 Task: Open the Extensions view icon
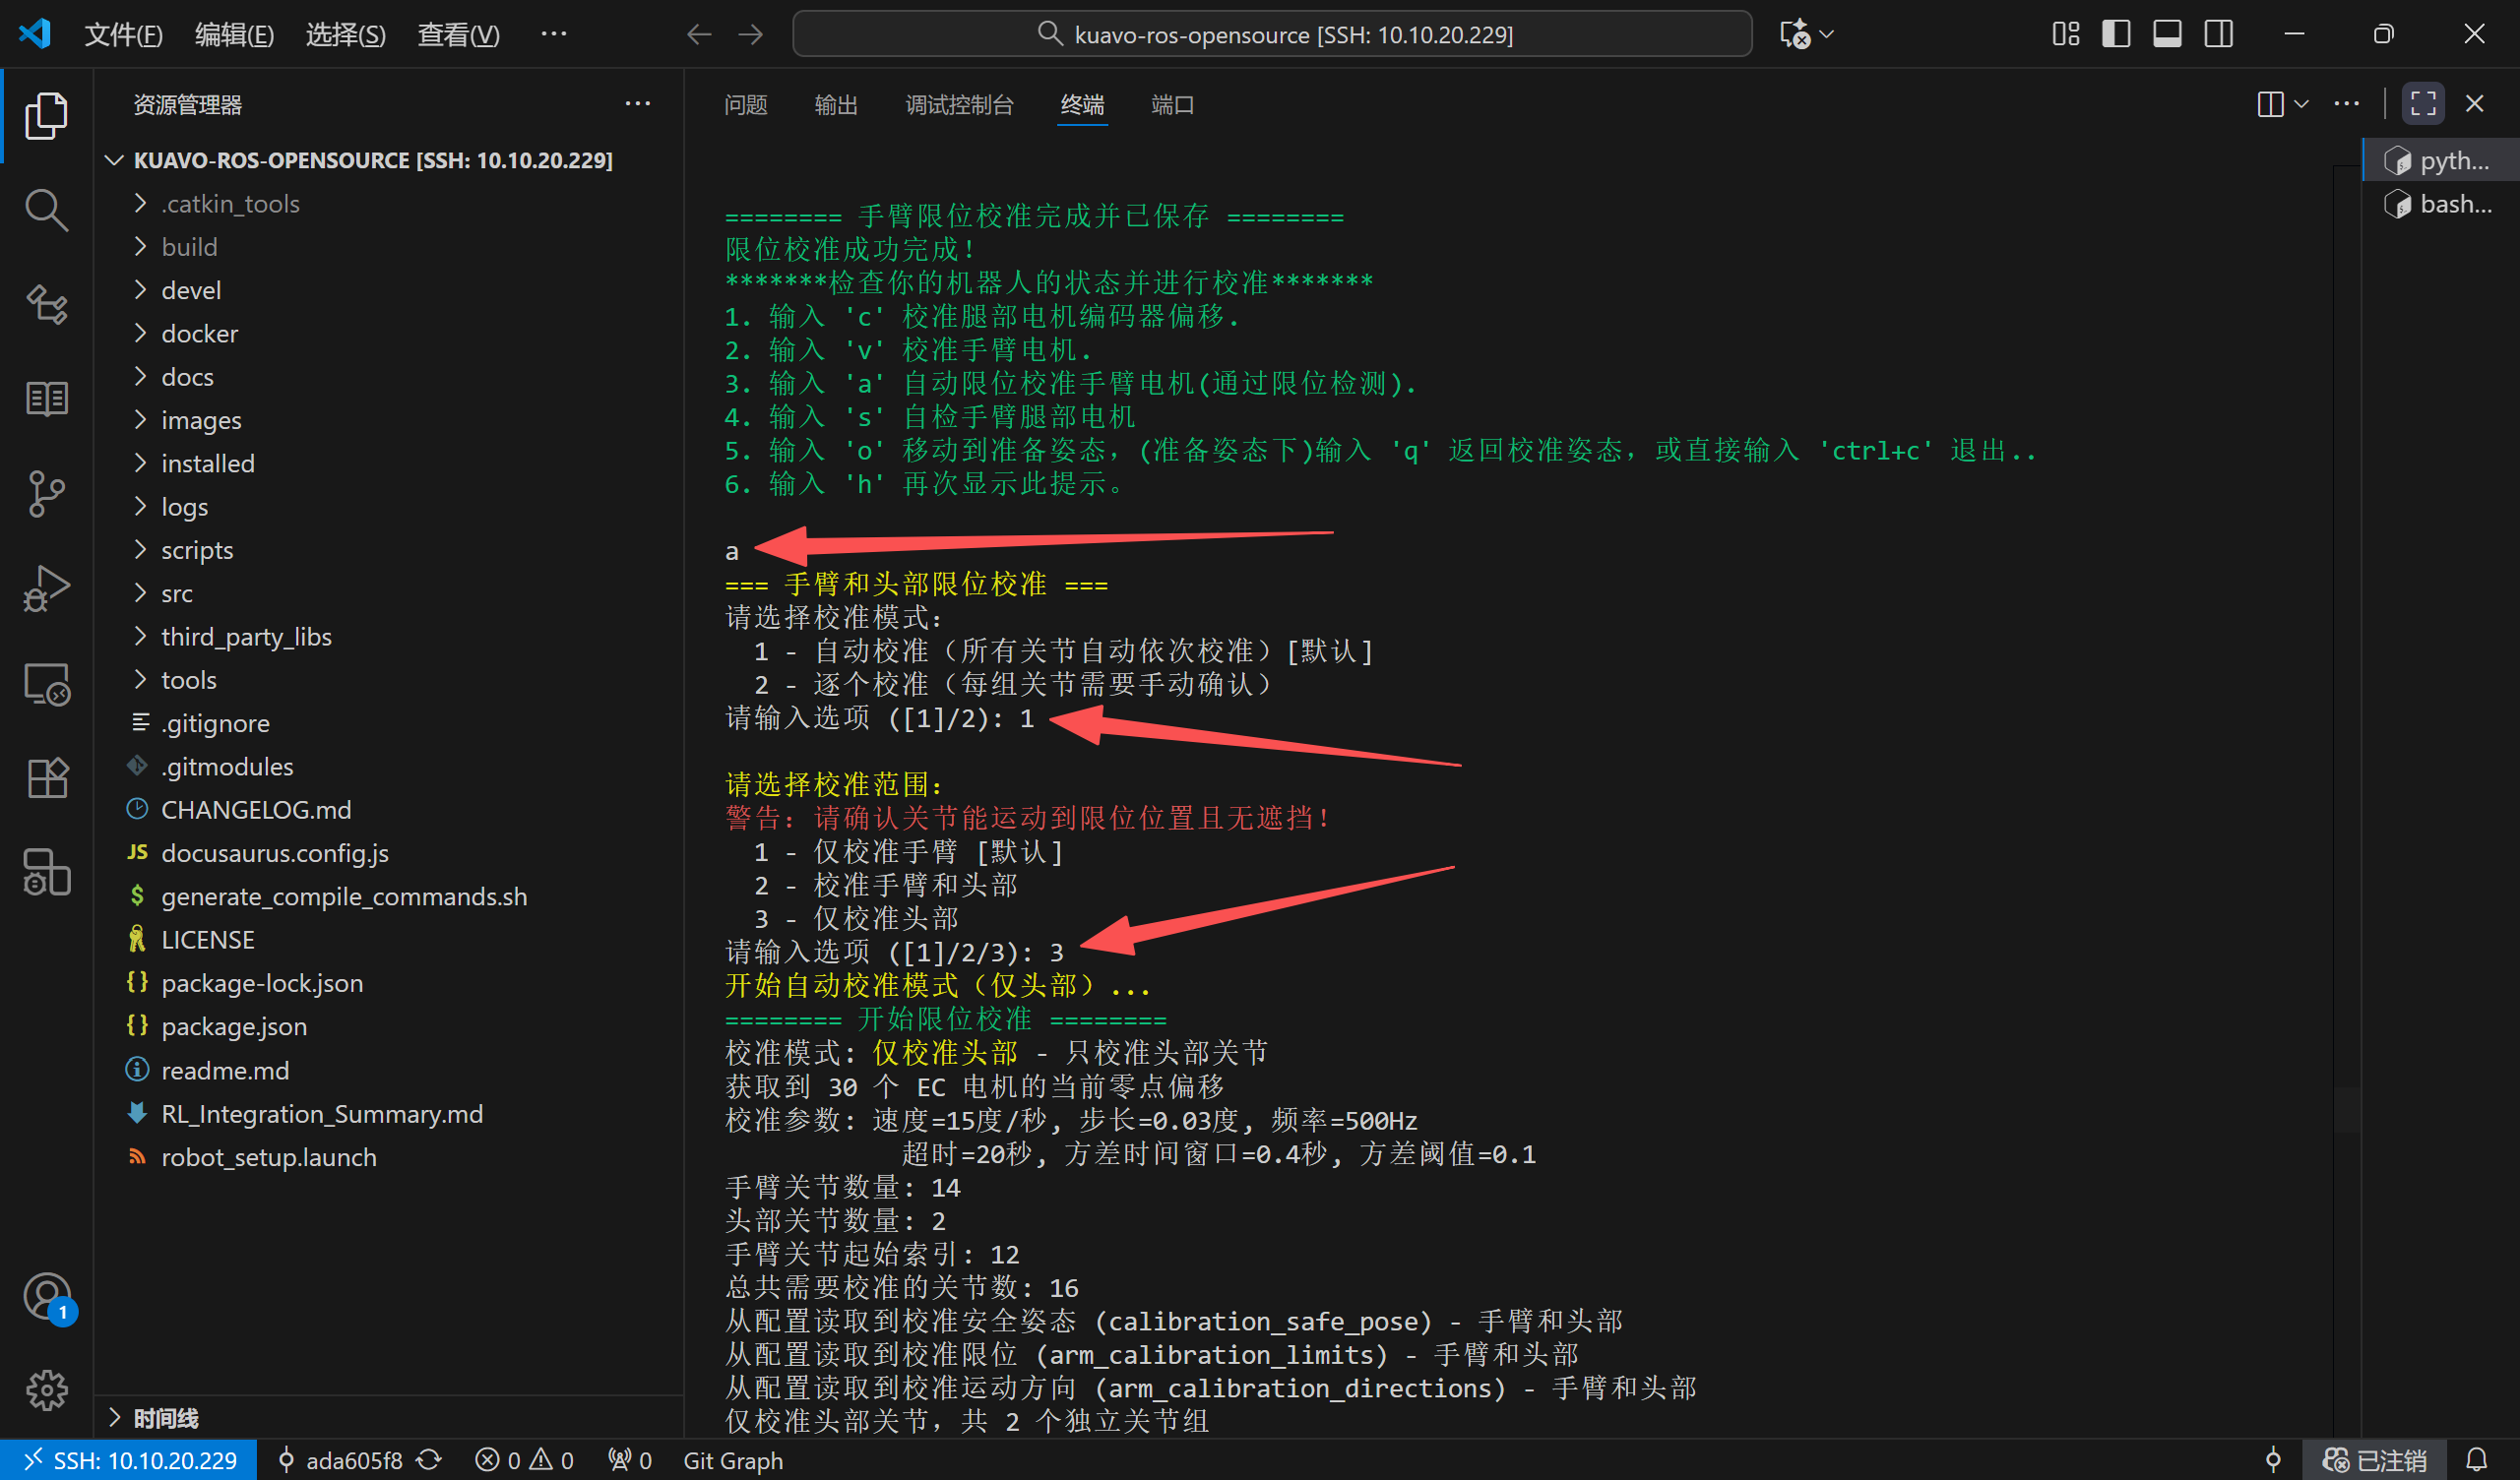[x=46, y=777]
